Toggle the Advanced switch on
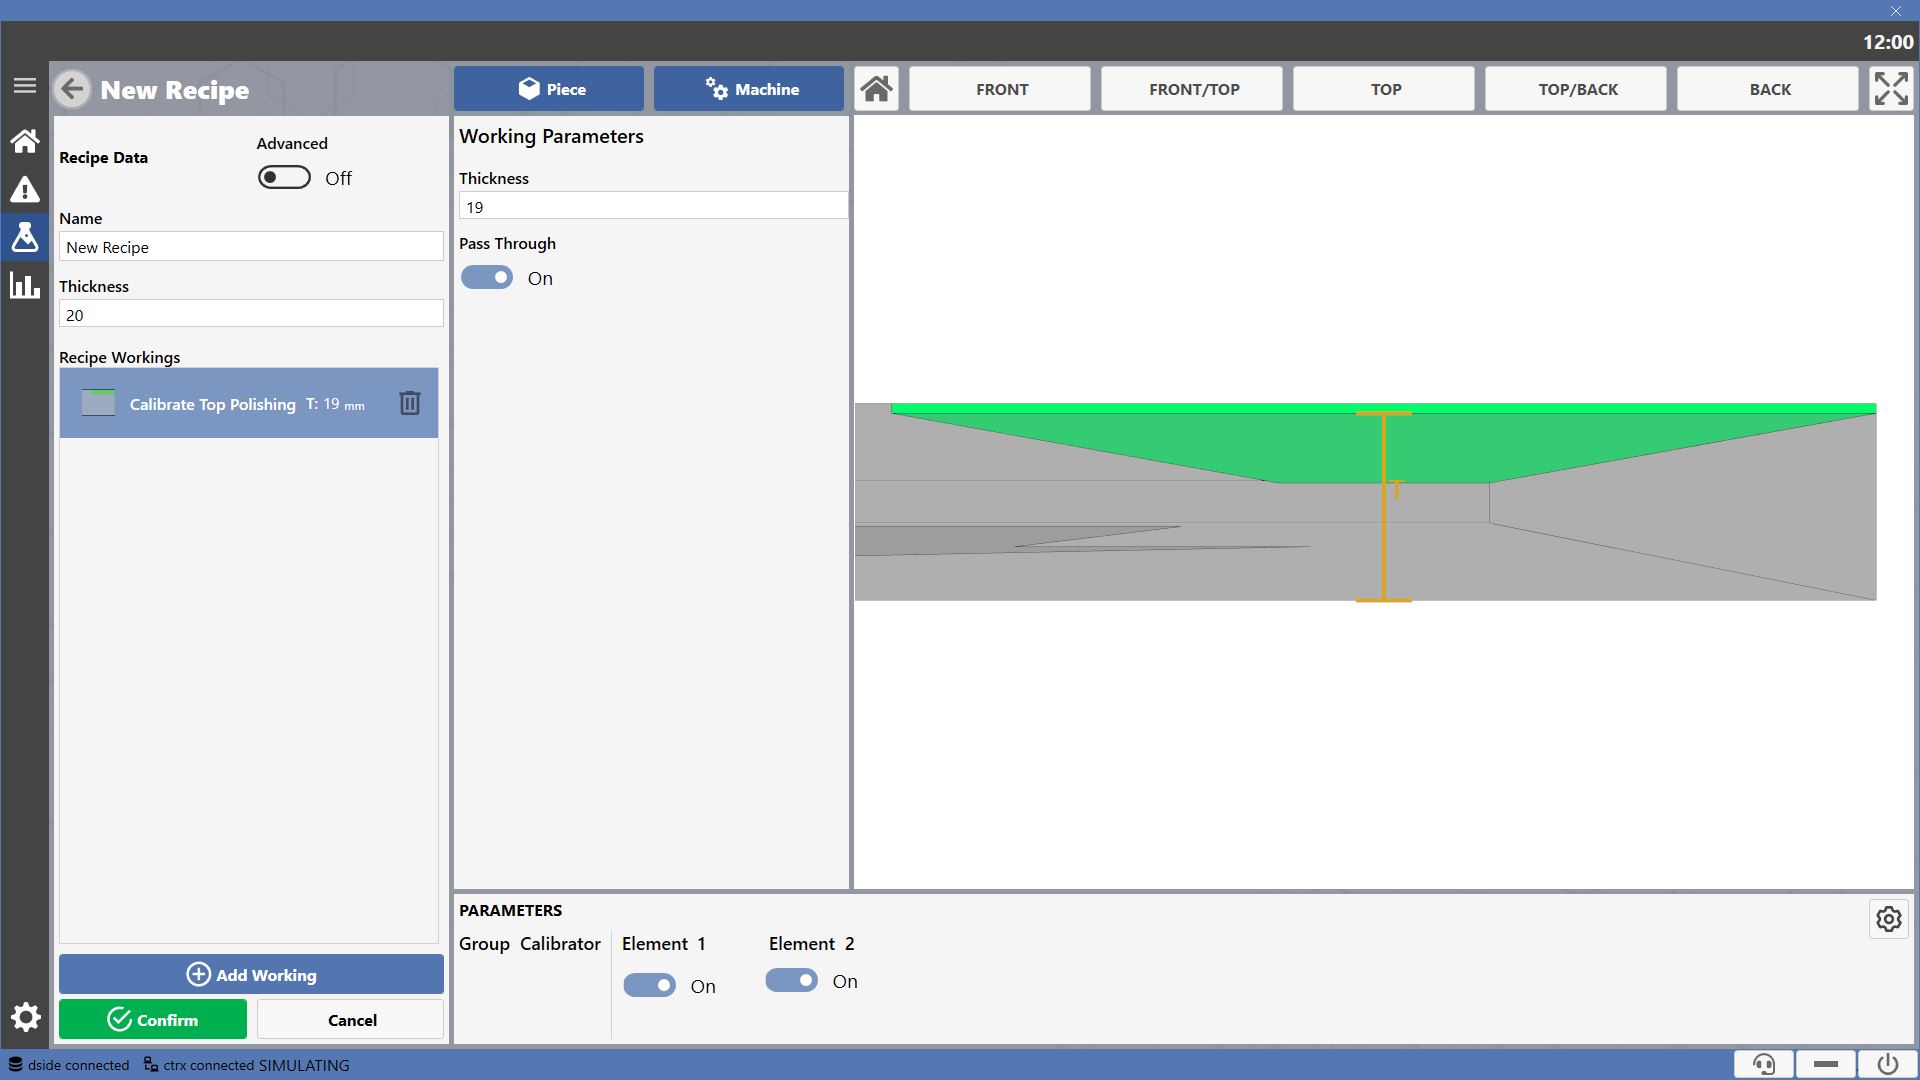The width and height of the screenshot is (1920, 1080). tap(284, 178)
